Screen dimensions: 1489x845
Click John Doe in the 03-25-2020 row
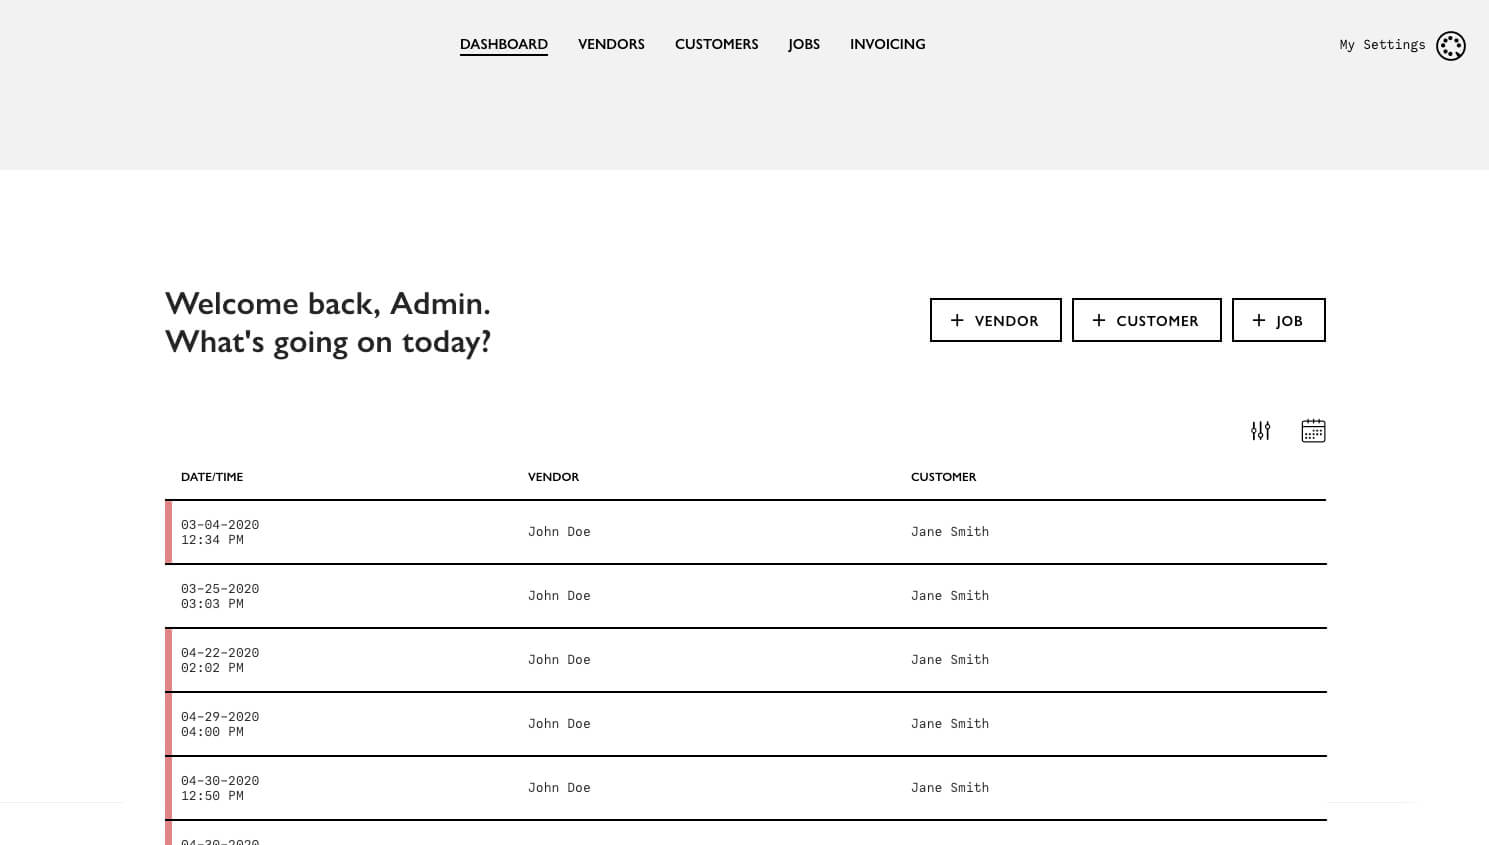coord(559,596)
